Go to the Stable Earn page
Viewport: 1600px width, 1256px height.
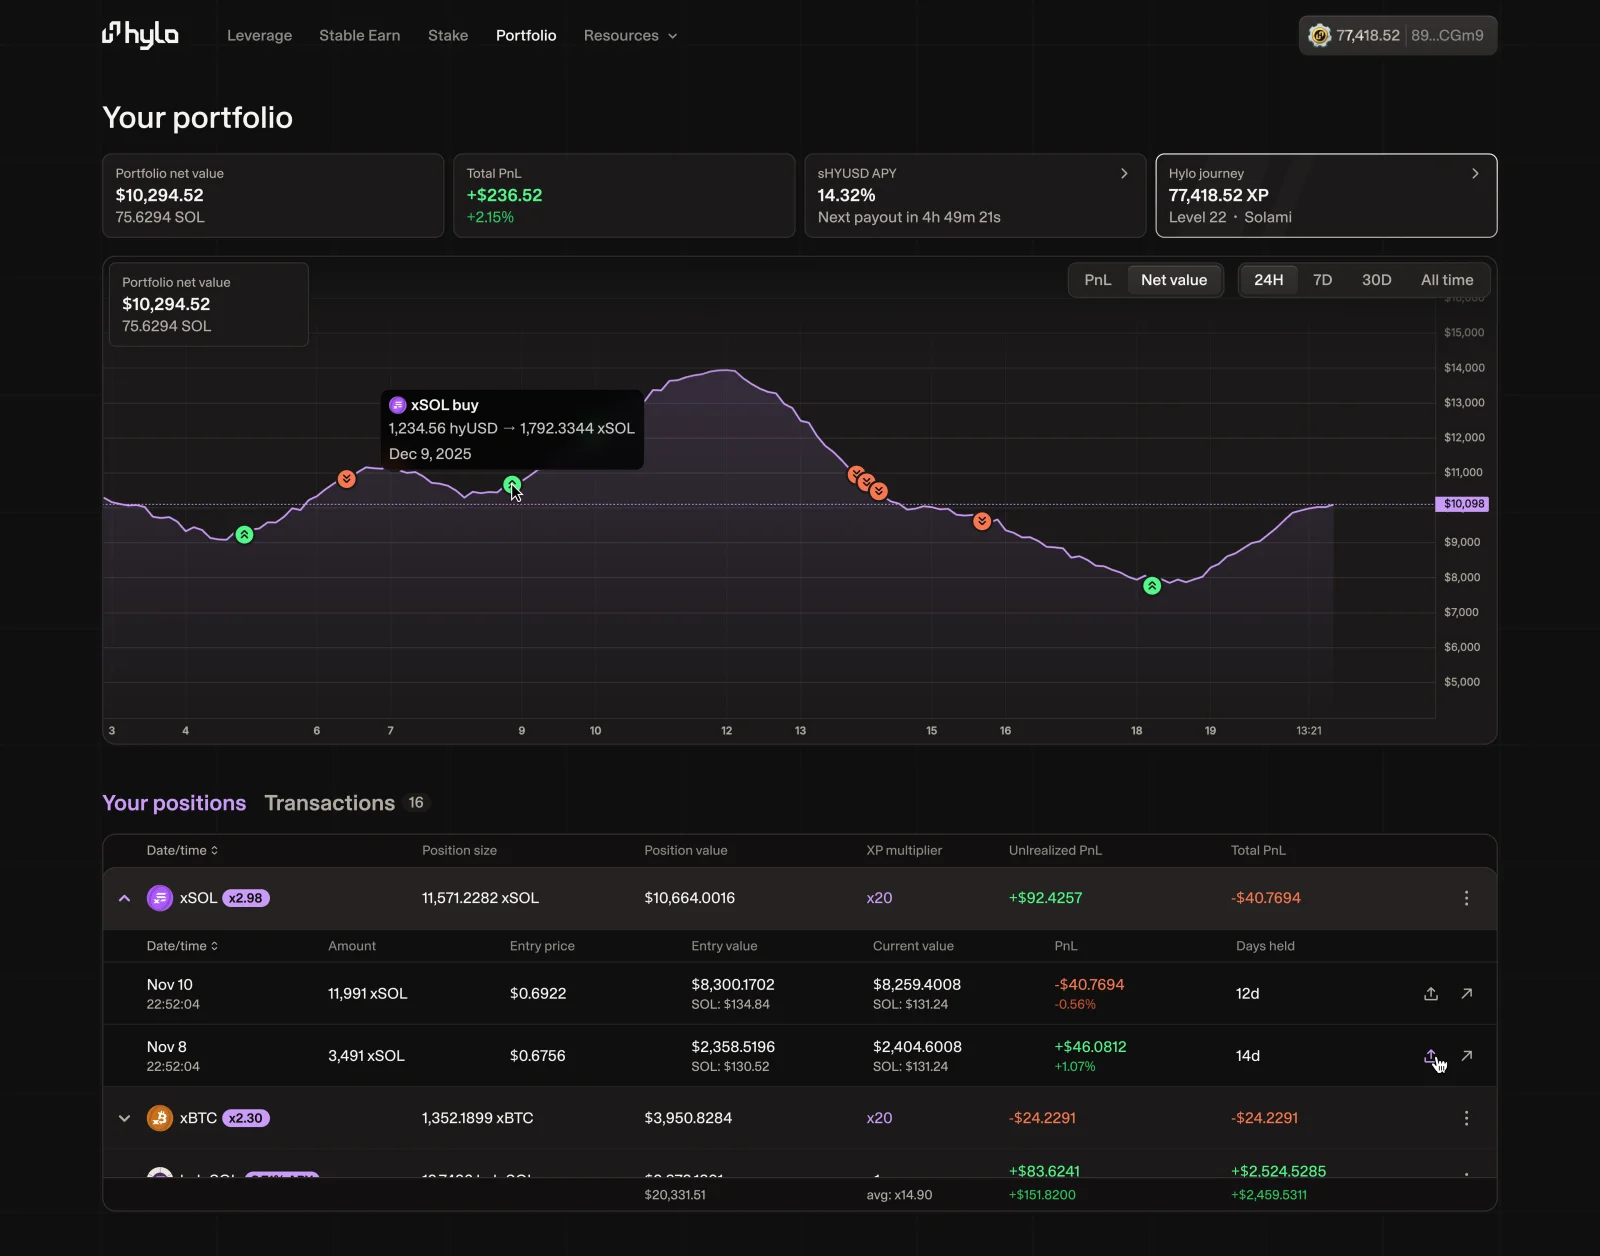[359, 35]
